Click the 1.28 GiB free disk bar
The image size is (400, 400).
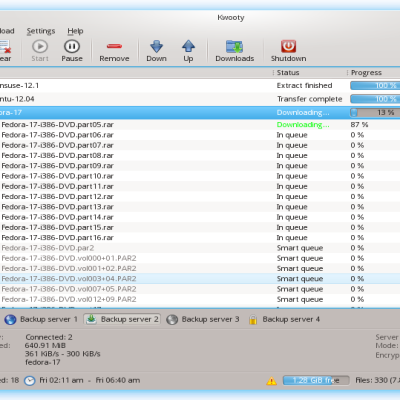[x=316, y=380]
